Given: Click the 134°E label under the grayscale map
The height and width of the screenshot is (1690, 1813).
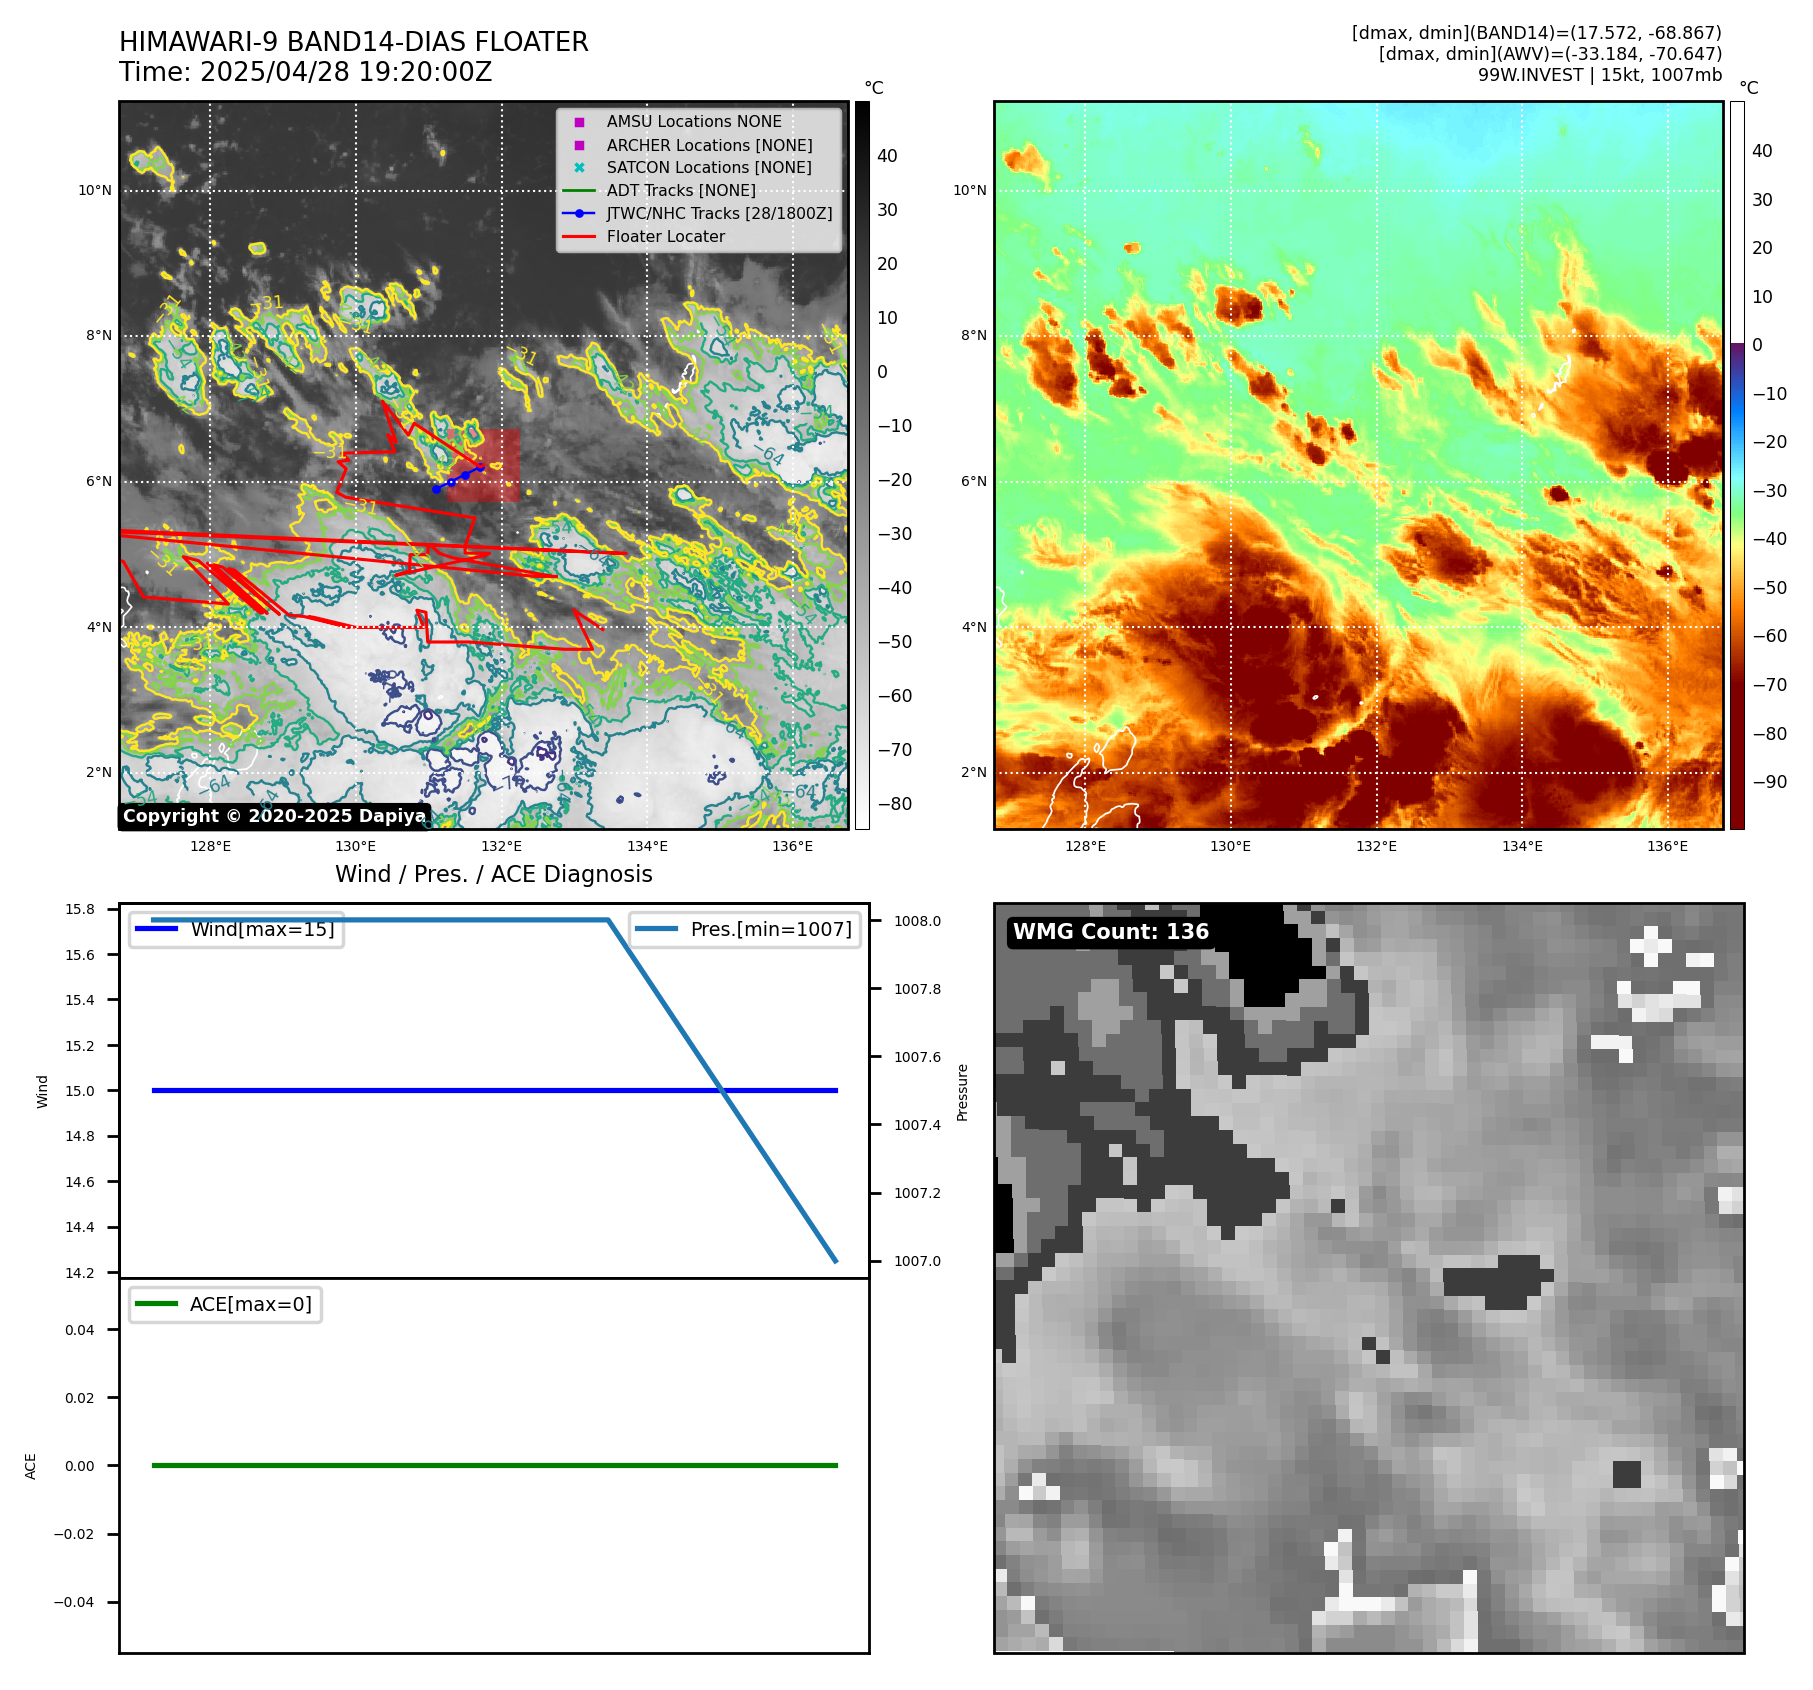Looking at the screenshot, I should click(x=647, y=846).
